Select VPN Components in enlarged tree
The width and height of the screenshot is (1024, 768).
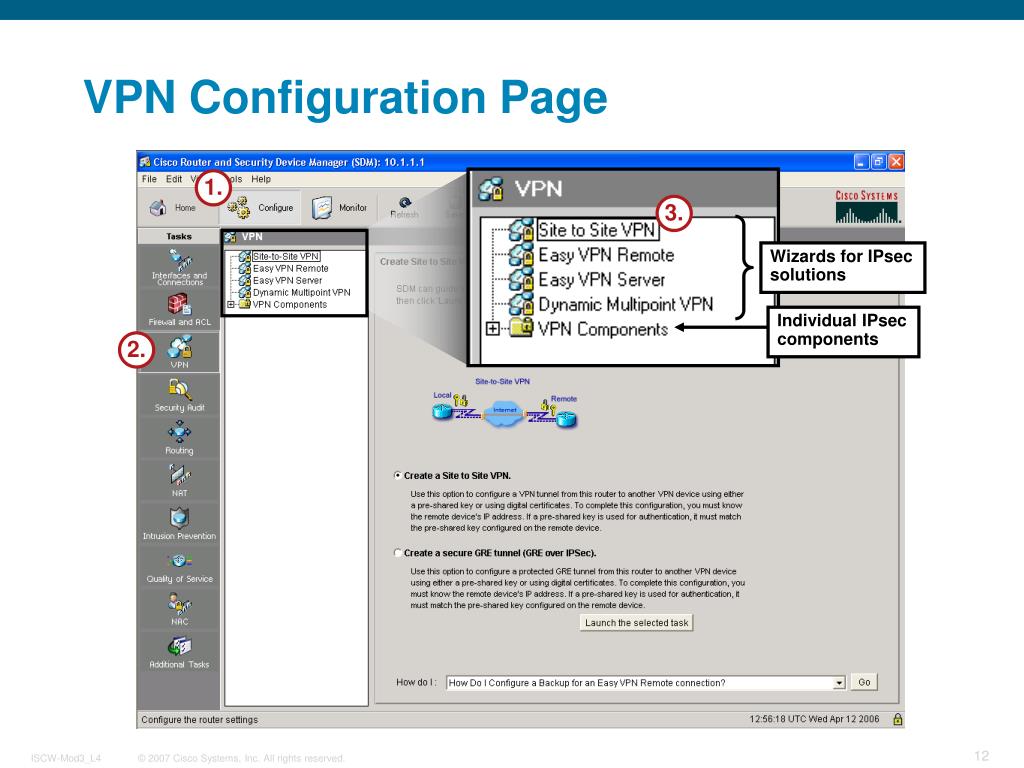coord(603,329)
